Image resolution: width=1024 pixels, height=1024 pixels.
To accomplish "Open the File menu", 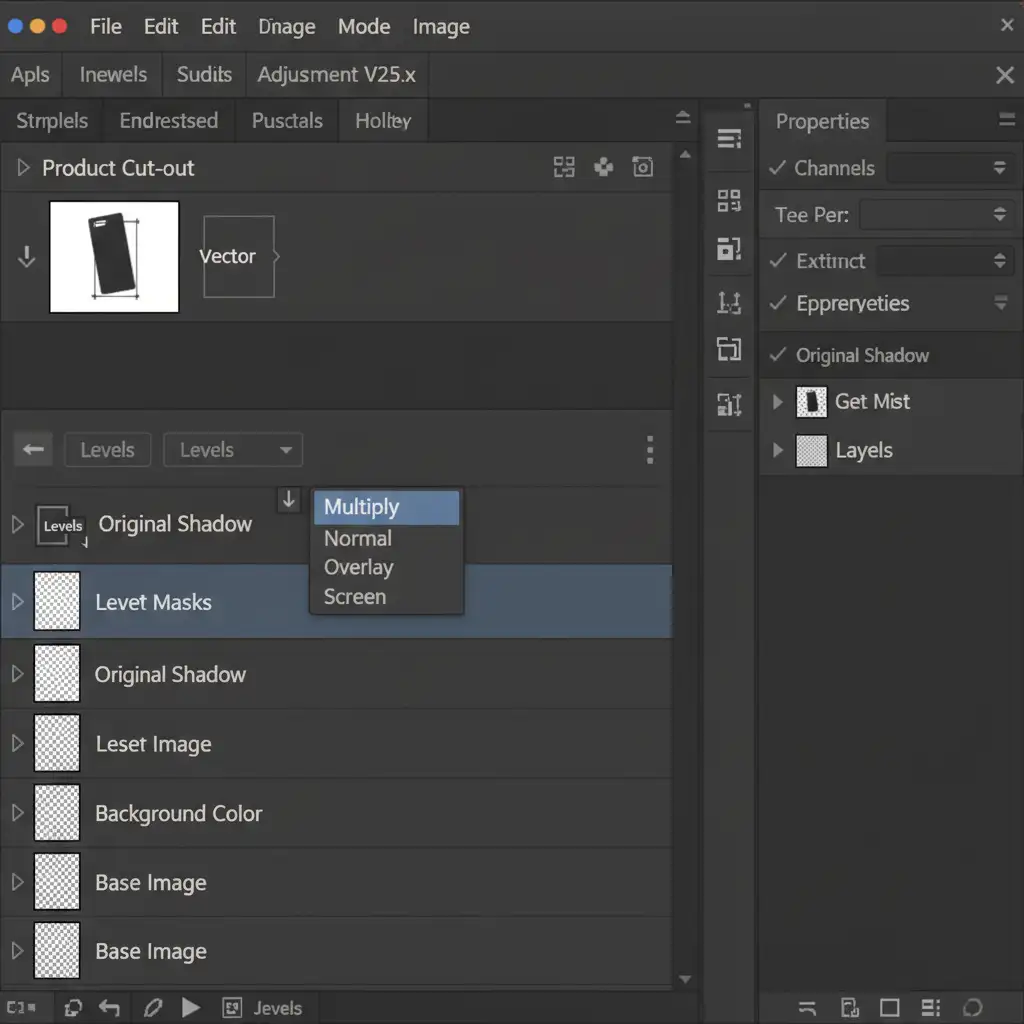I will 105,27.
